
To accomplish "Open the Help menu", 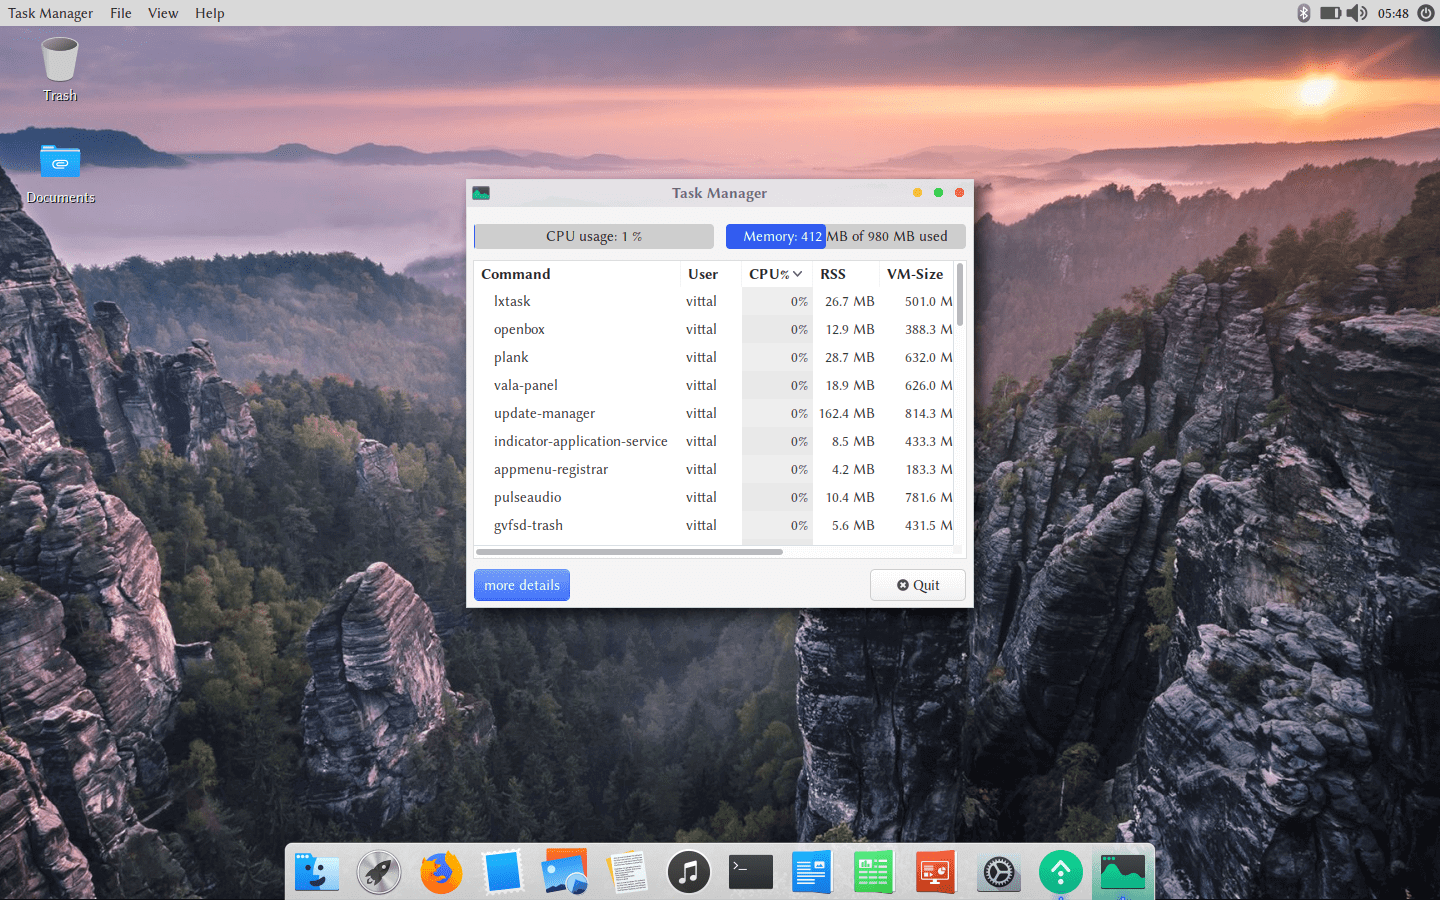I will pos(210,13).
